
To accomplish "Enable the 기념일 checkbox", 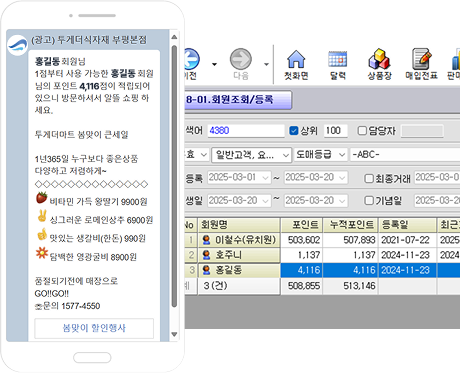I will click(x=369, y=200).
